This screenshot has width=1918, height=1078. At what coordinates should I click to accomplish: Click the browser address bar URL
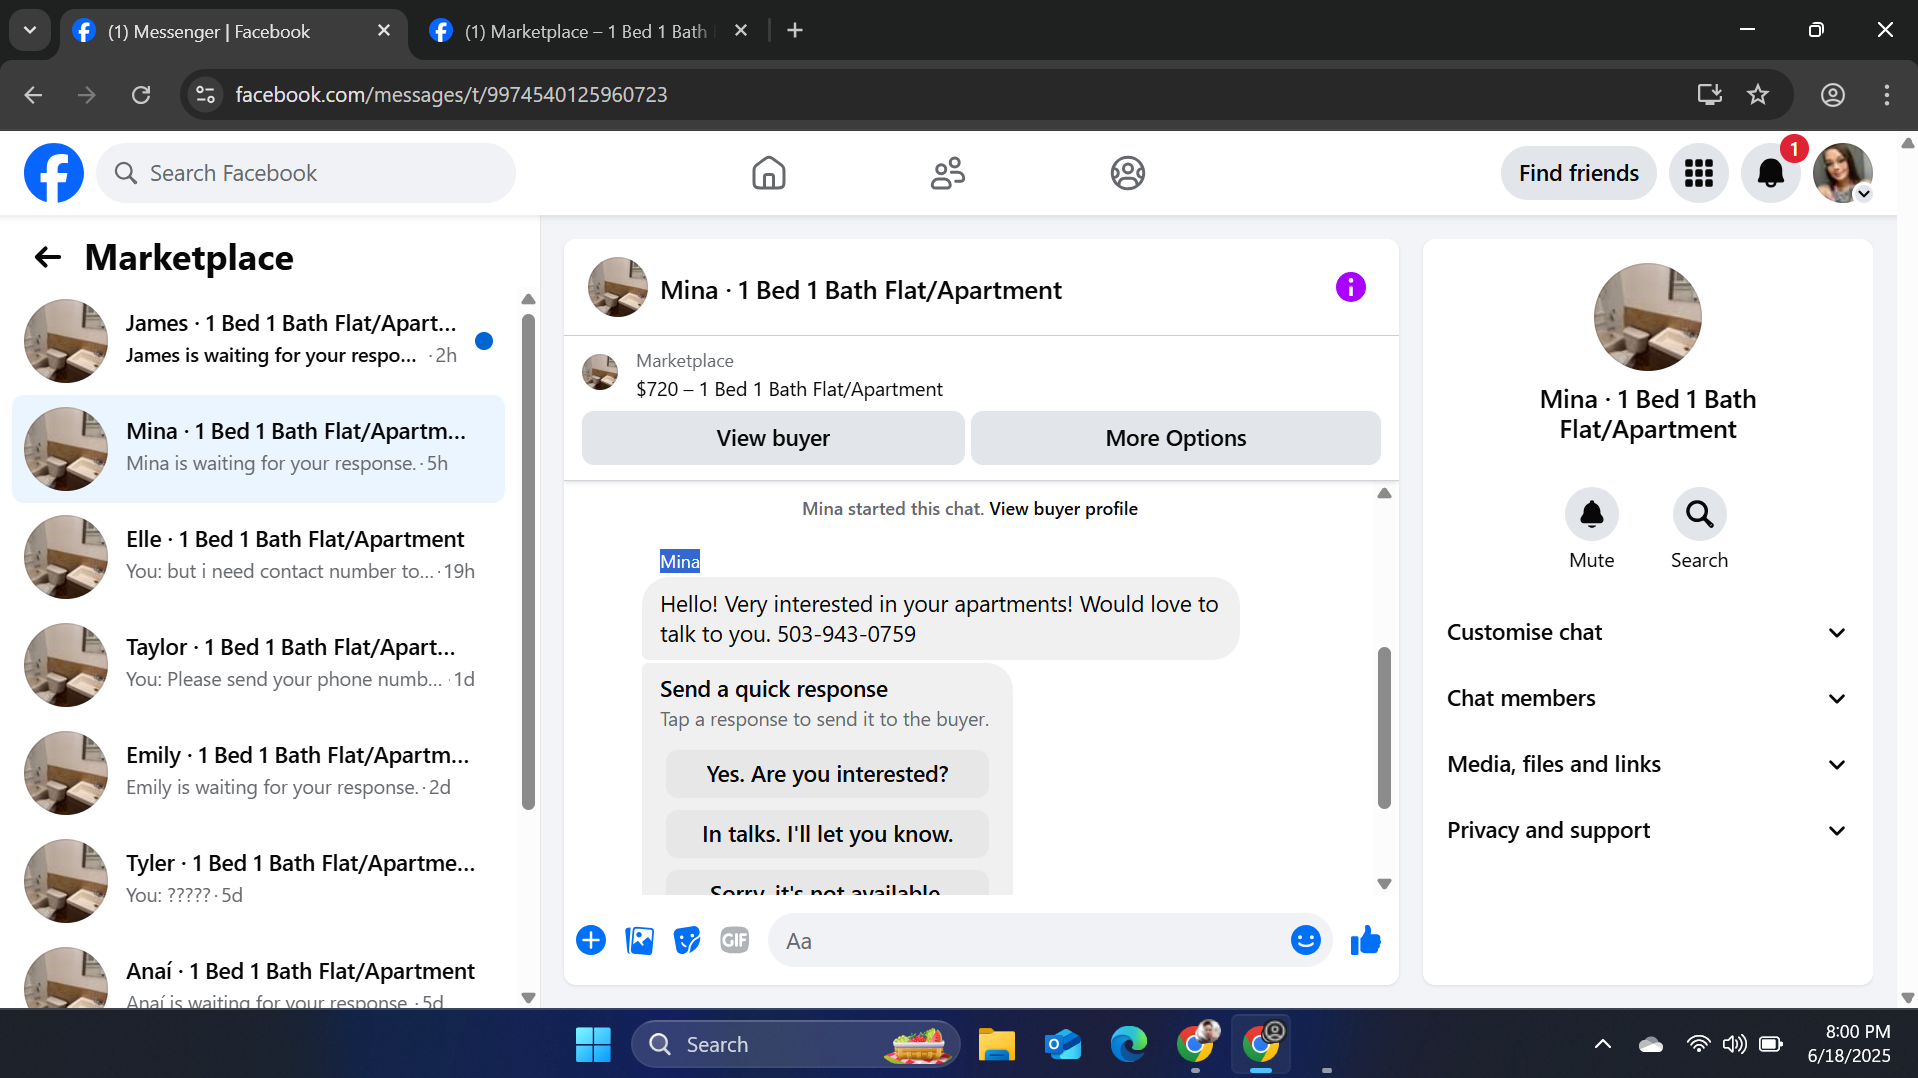coord(451,95)
